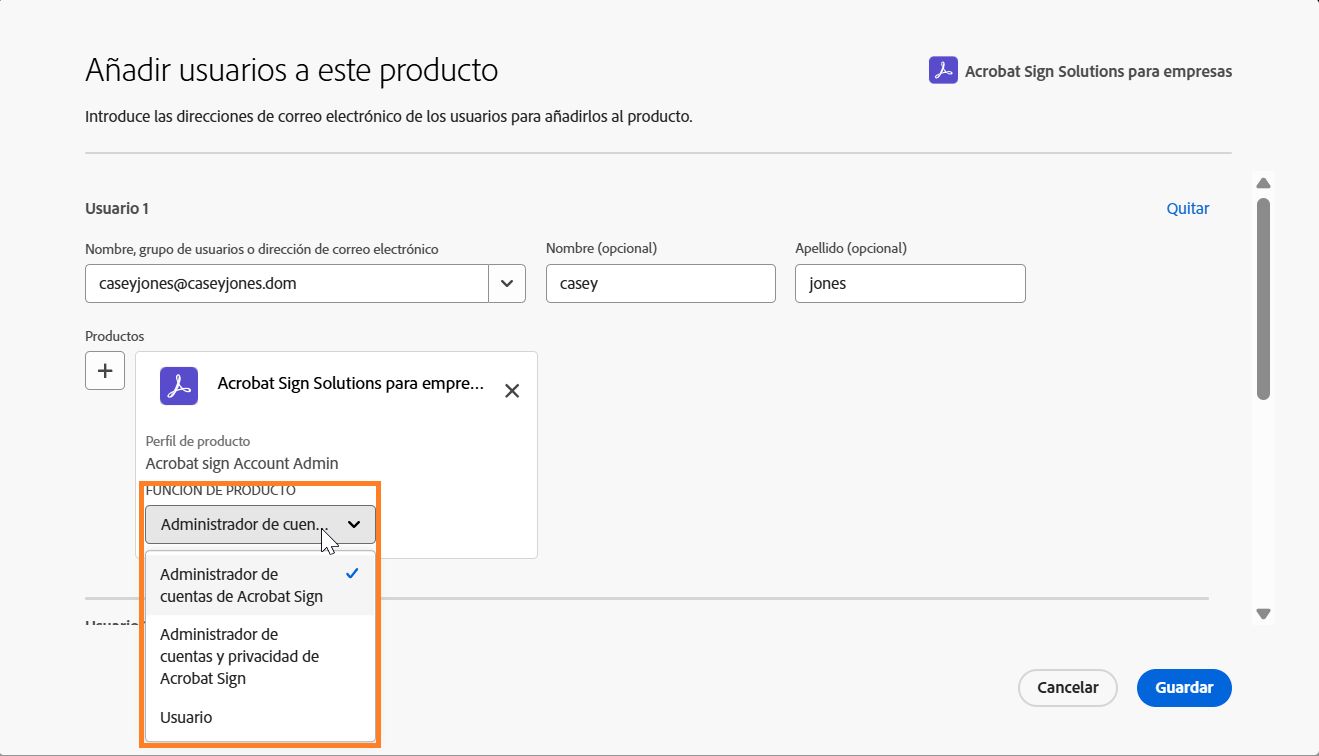The height and width of the screenshot is (756, 1319).
Task: Remove the Acrobat Sign product with the X icon
Action: [x=511, y=390]
